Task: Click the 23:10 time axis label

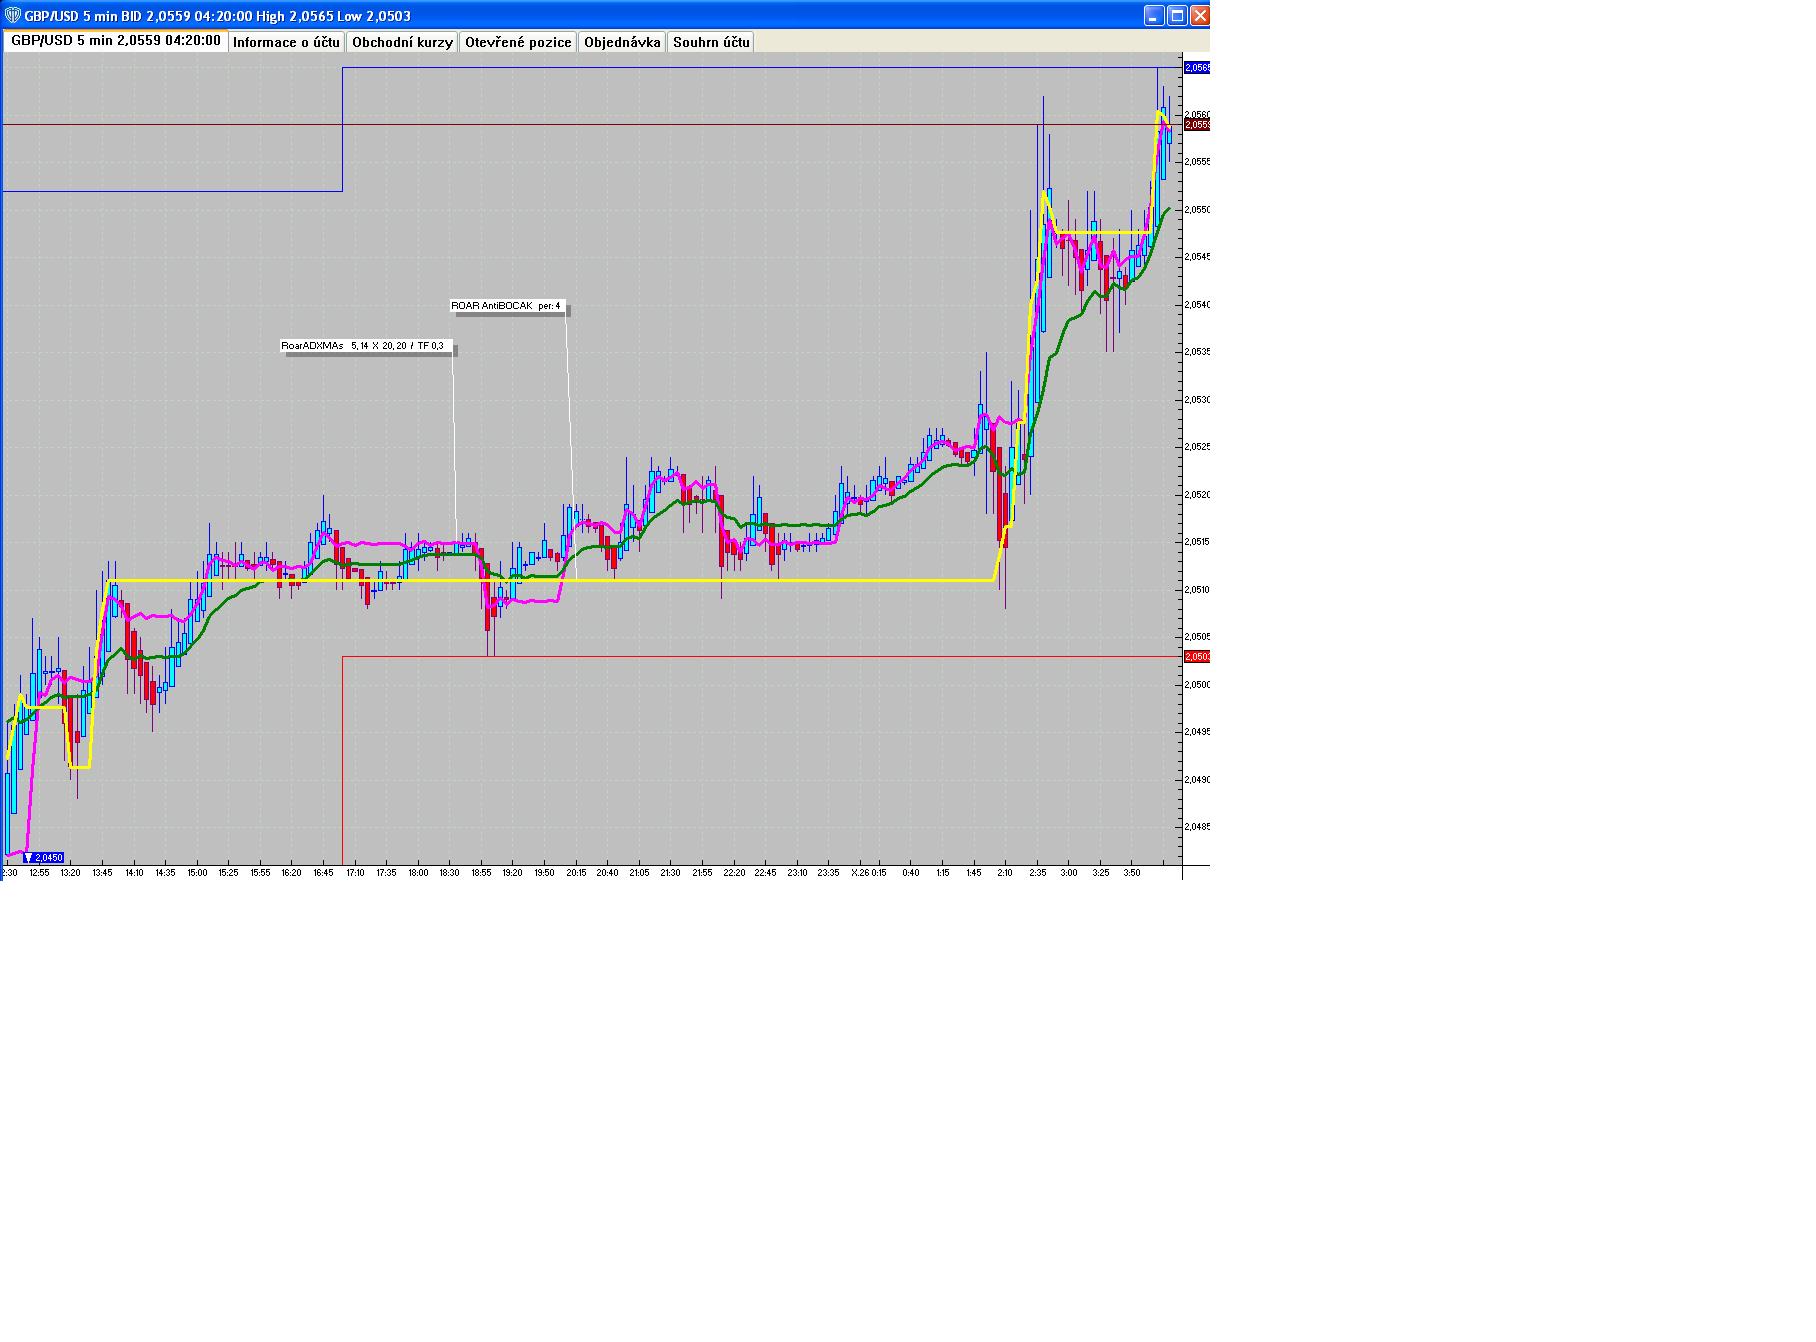Action: pos(797,873)
